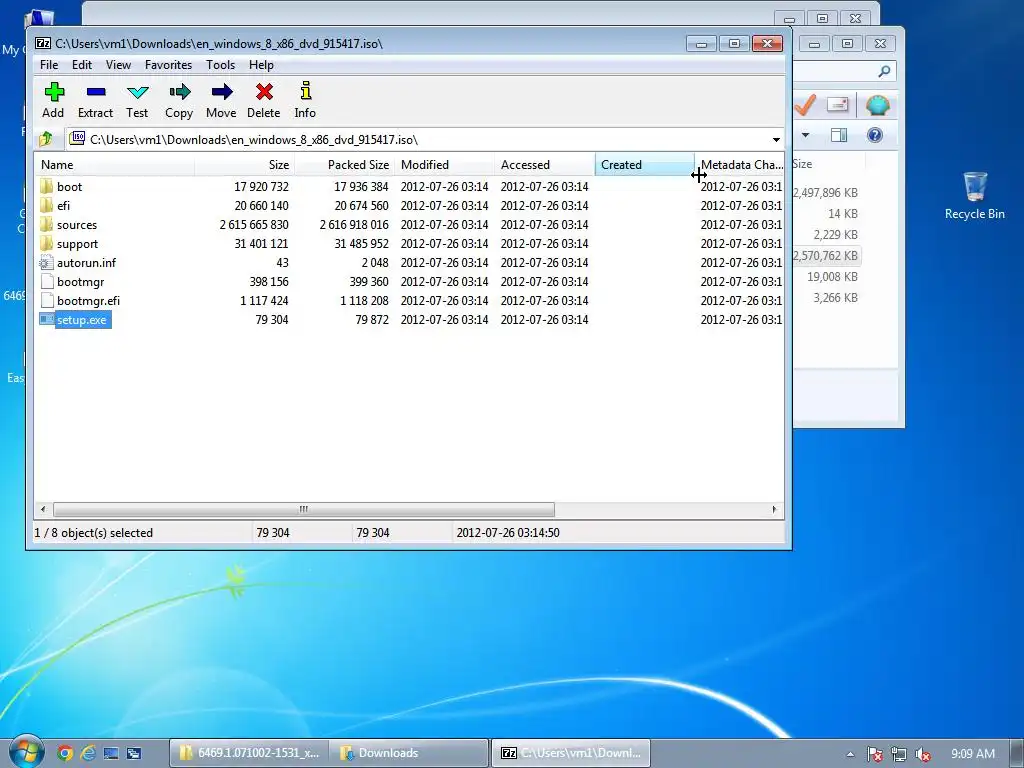Open the Tools menu
Image resolution: width=1024 pixels, height=768 pixels.
click(220, 65)
